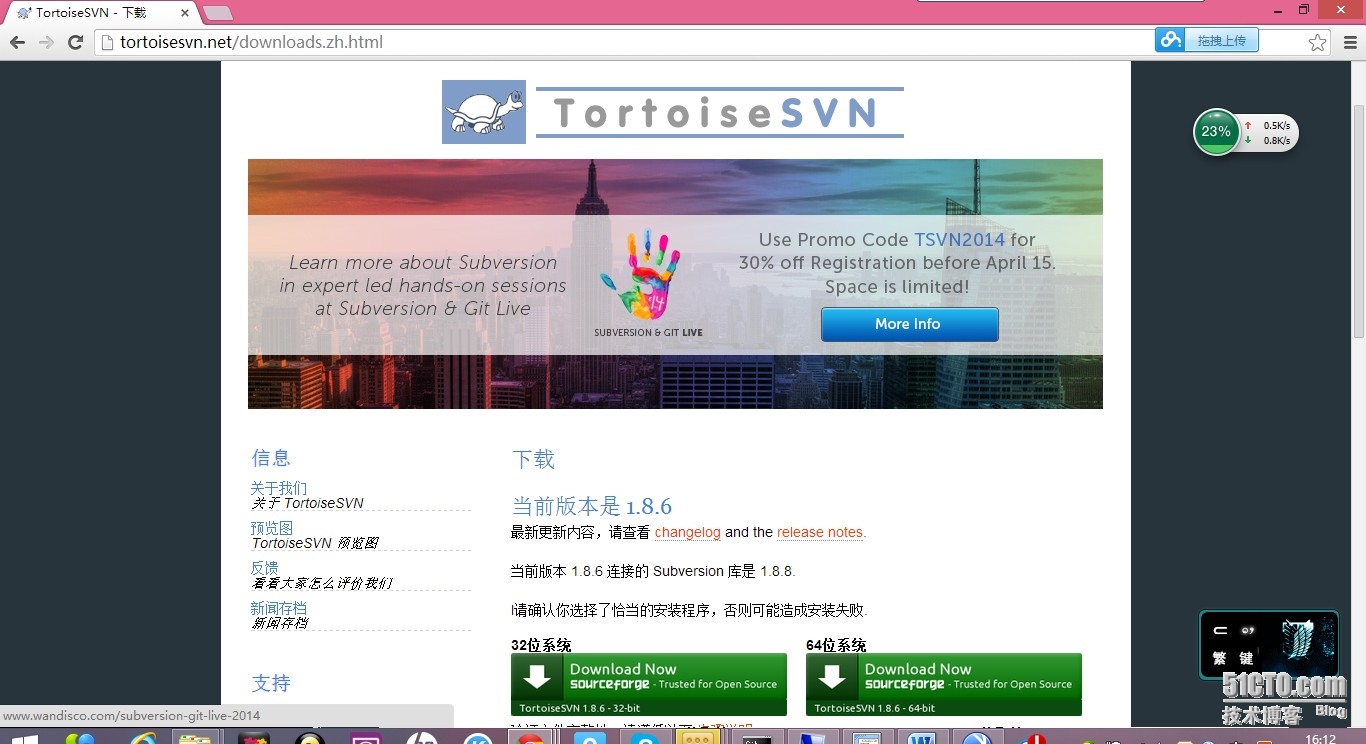Click the 64位系统 label
Image resolution: width=1366 pixels, height=744 pixels.
click(836, 645)
